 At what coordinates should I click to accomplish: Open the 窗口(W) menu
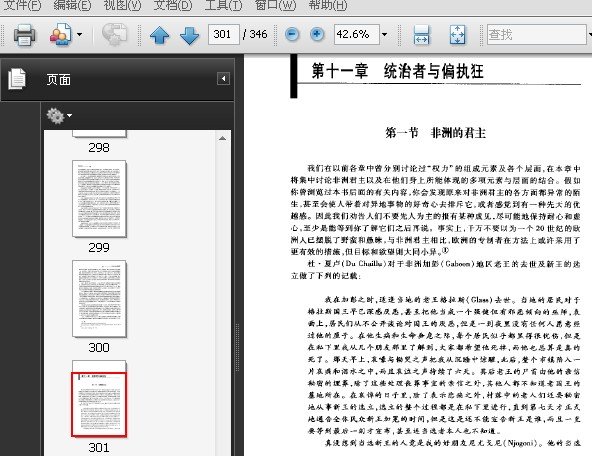click(x=275, y=5)
